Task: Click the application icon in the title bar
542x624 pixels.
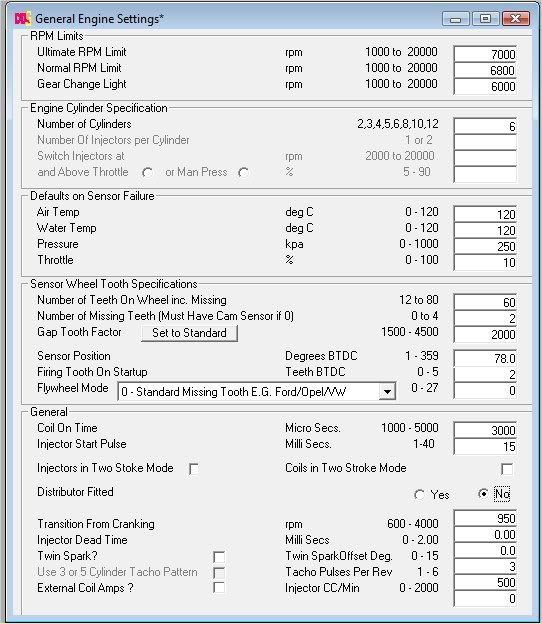Action: (22, 19)
